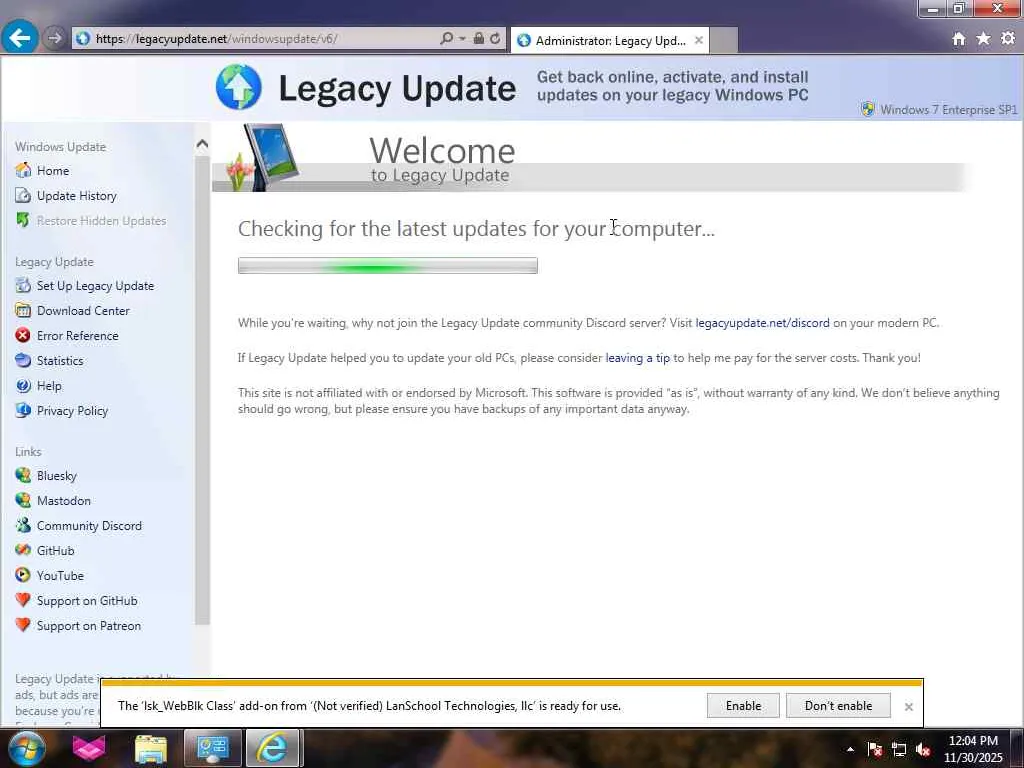Open the address bar dropdown arrow

[x=462, y=39]
